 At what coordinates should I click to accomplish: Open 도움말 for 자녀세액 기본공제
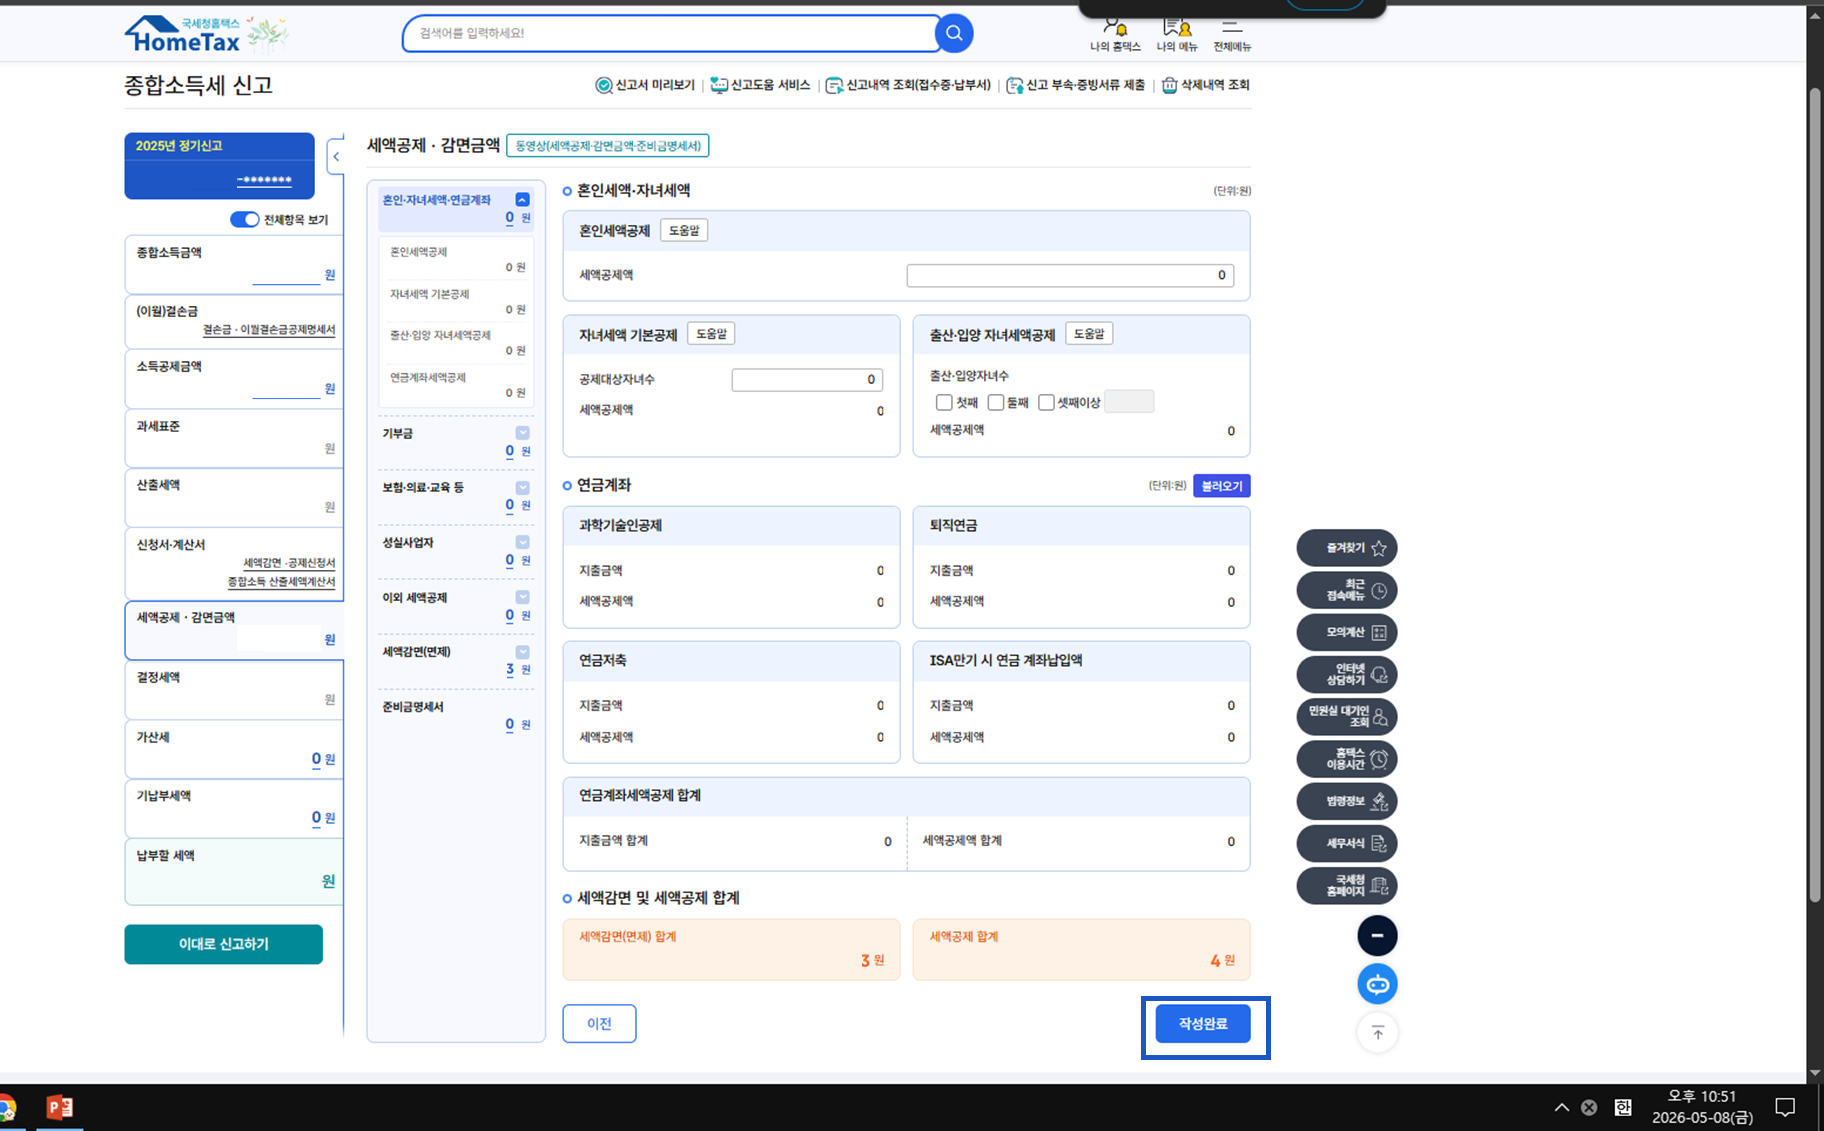711,334
